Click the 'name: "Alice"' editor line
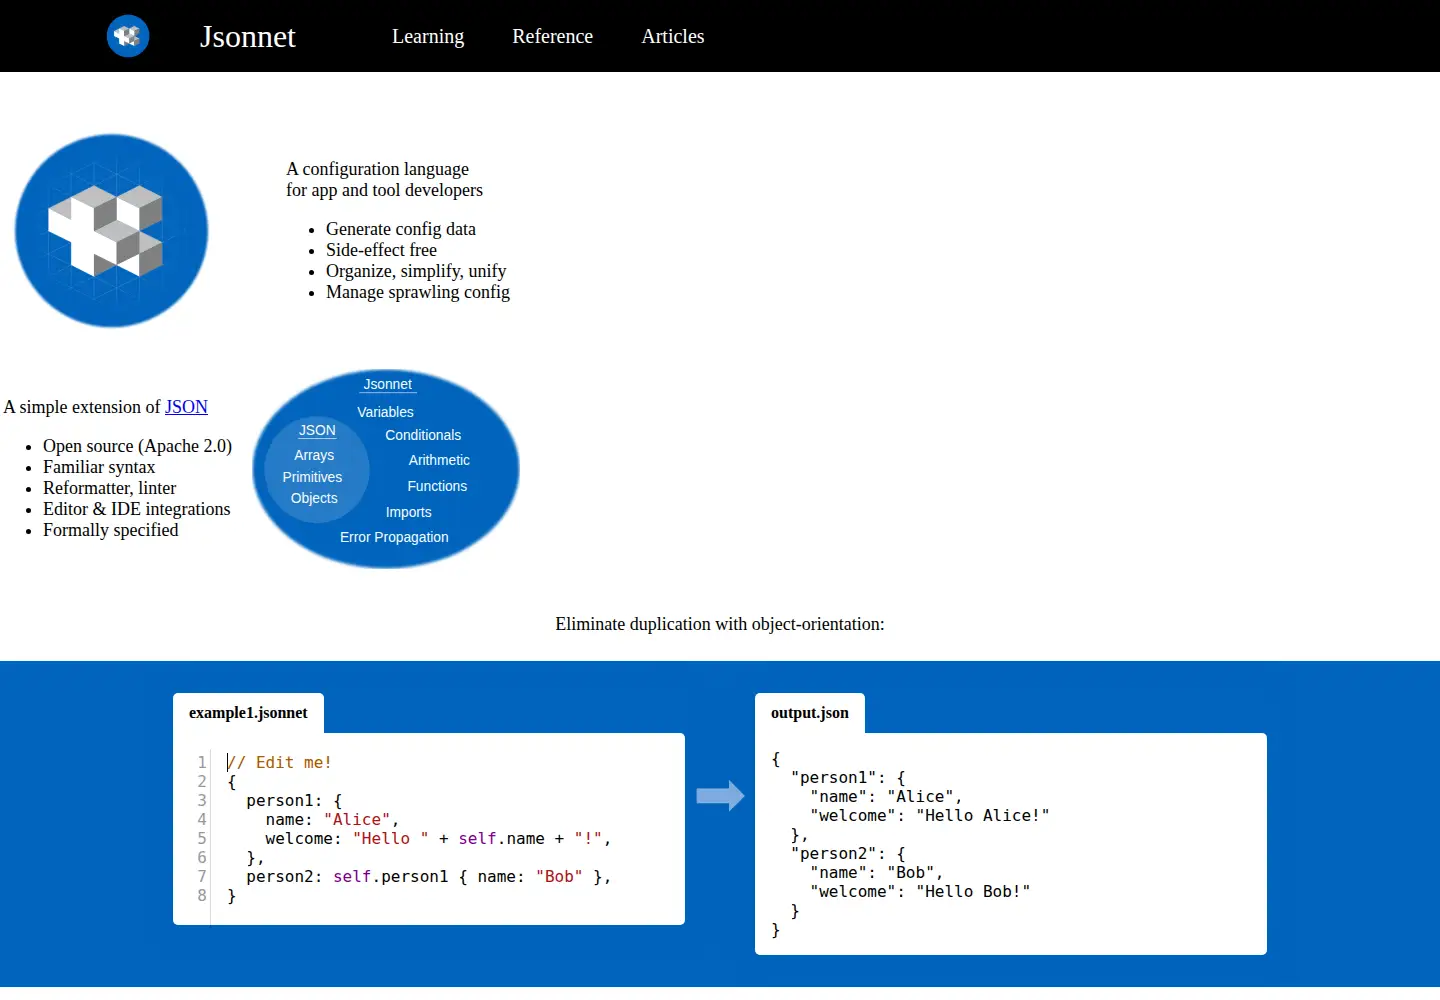This screenshot has height=1000, width=1440. tap(332, 820)
